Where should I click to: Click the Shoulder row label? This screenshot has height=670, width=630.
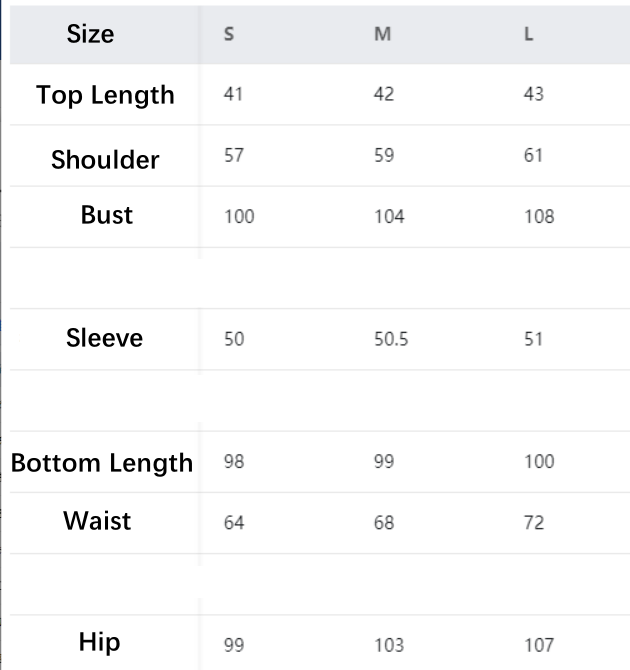click(105, 159)
